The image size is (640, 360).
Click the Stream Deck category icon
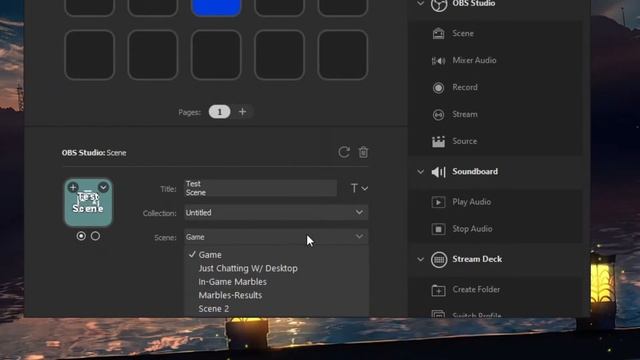439,260
